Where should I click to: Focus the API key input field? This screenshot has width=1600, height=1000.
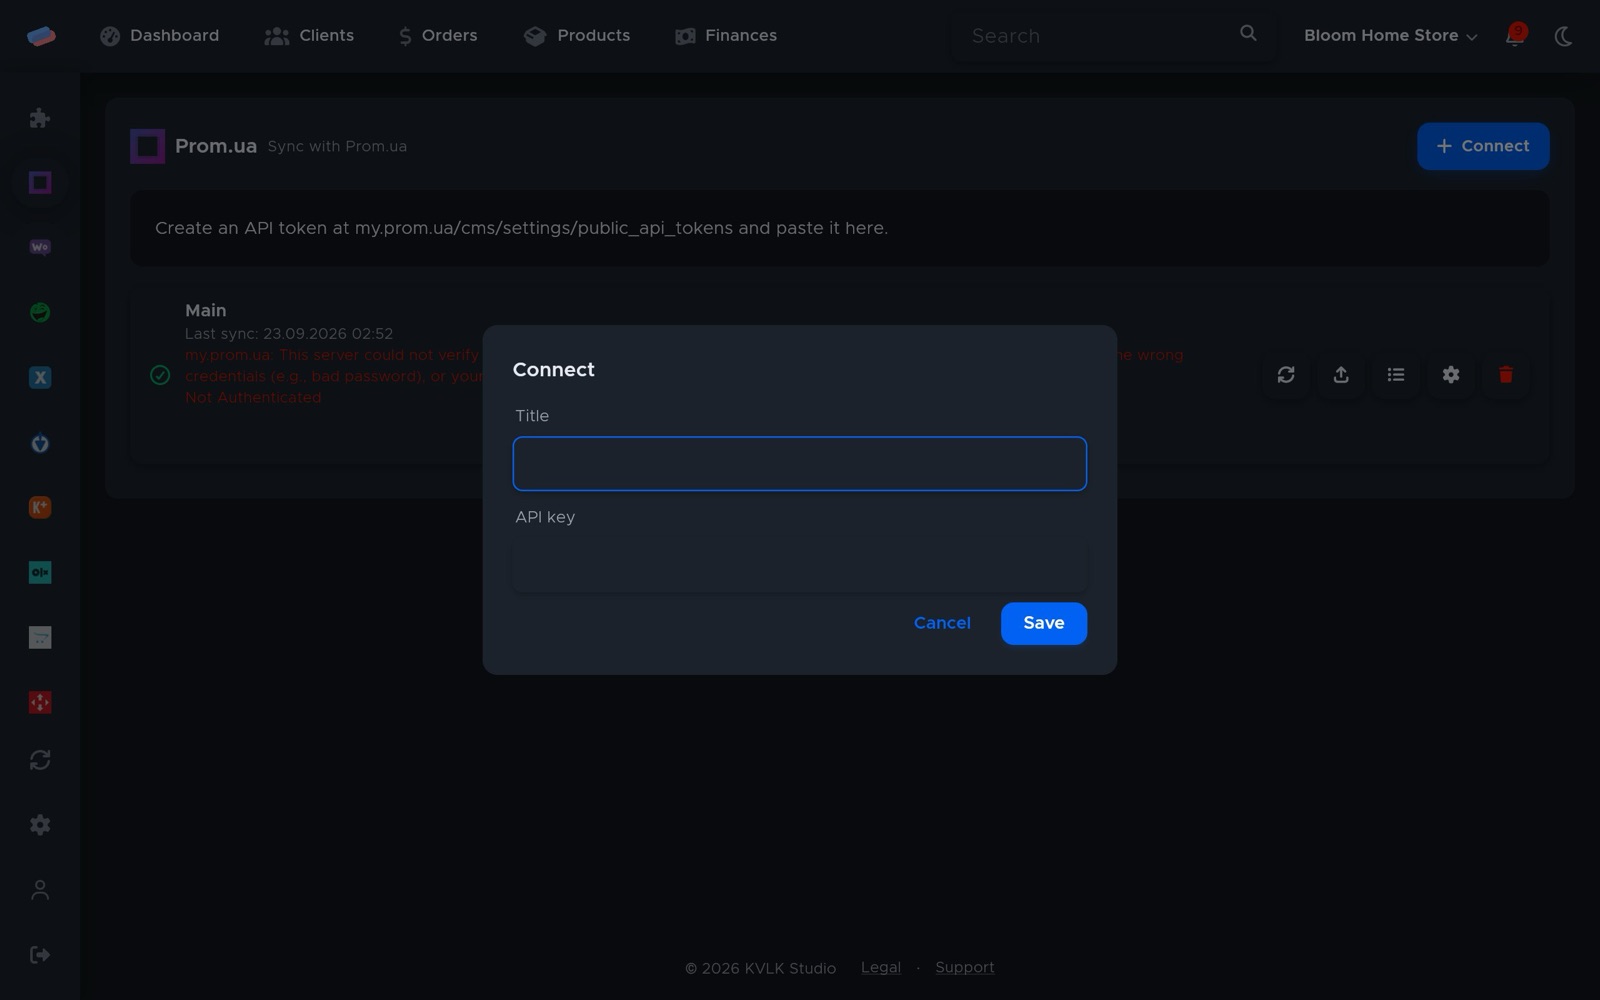pos(800,565)
